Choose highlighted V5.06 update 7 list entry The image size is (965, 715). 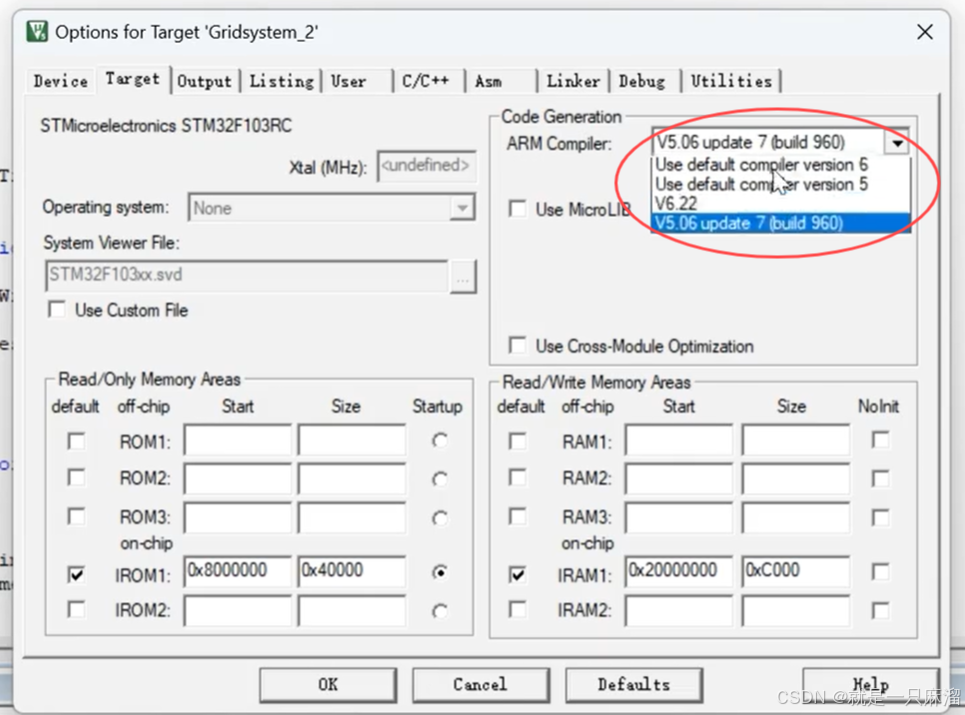[780, 223]
